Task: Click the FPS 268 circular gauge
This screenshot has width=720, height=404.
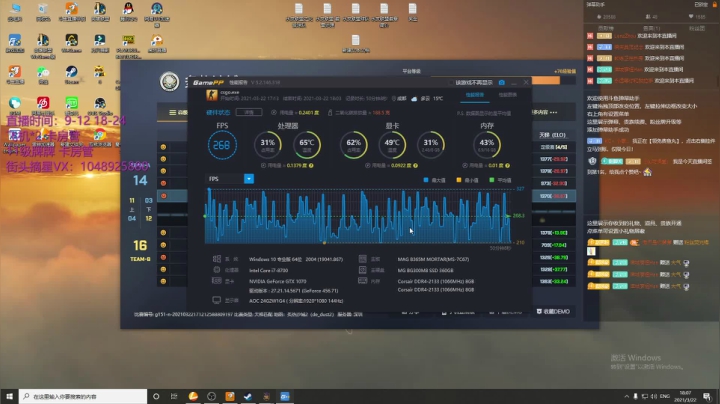Action: tap(222, 145)
